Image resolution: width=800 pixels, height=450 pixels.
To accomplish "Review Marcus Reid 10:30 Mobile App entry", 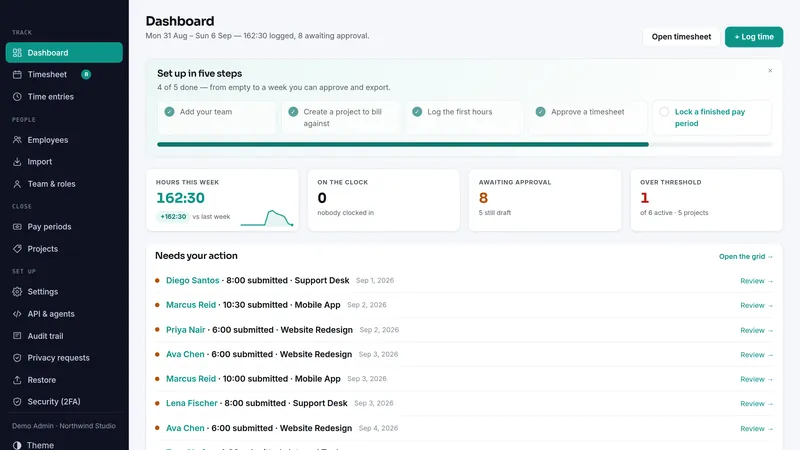I will (757, 305).
